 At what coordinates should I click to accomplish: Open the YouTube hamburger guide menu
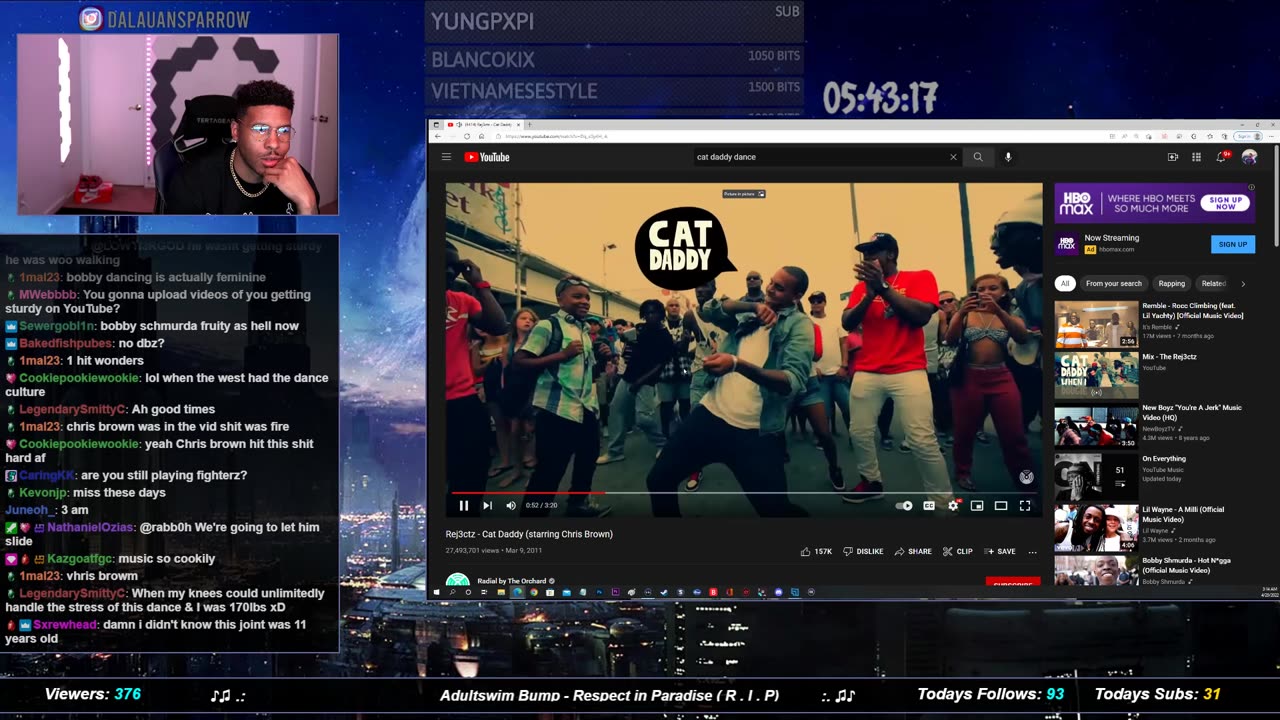446,157
